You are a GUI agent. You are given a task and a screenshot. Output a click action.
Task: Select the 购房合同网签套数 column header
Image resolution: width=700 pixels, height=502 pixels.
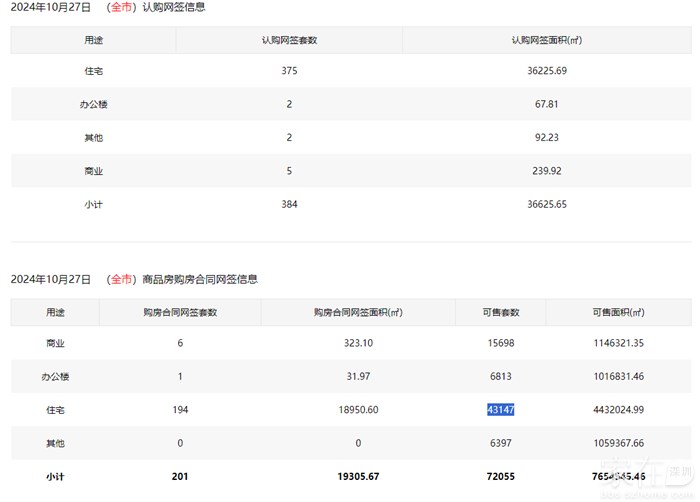click(180, 312)
